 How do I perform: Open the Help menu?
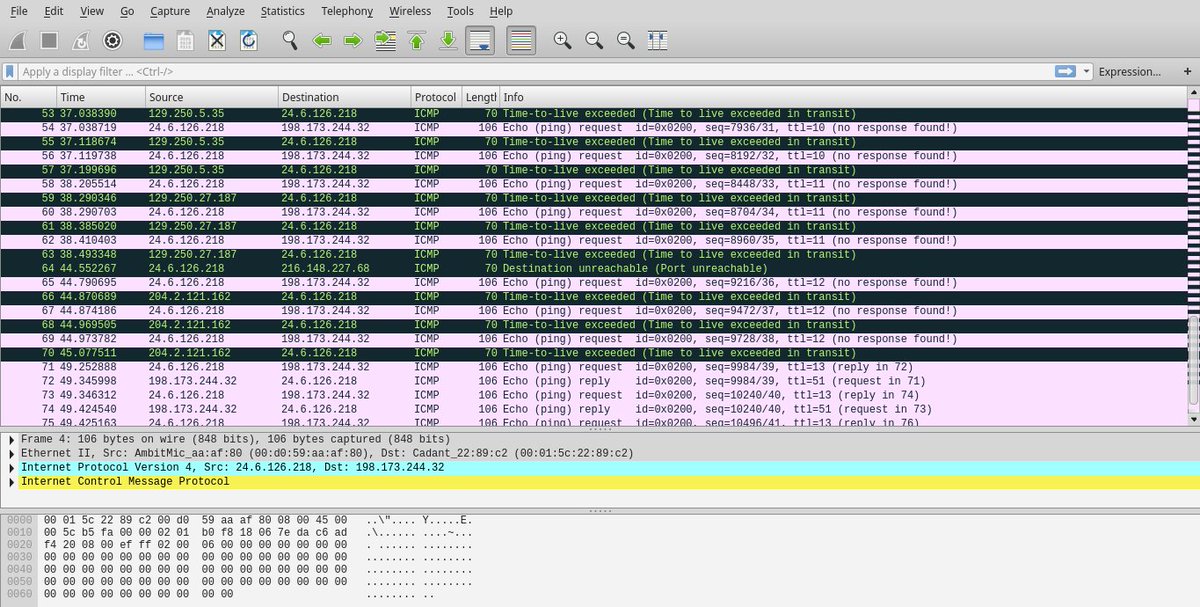501,11
